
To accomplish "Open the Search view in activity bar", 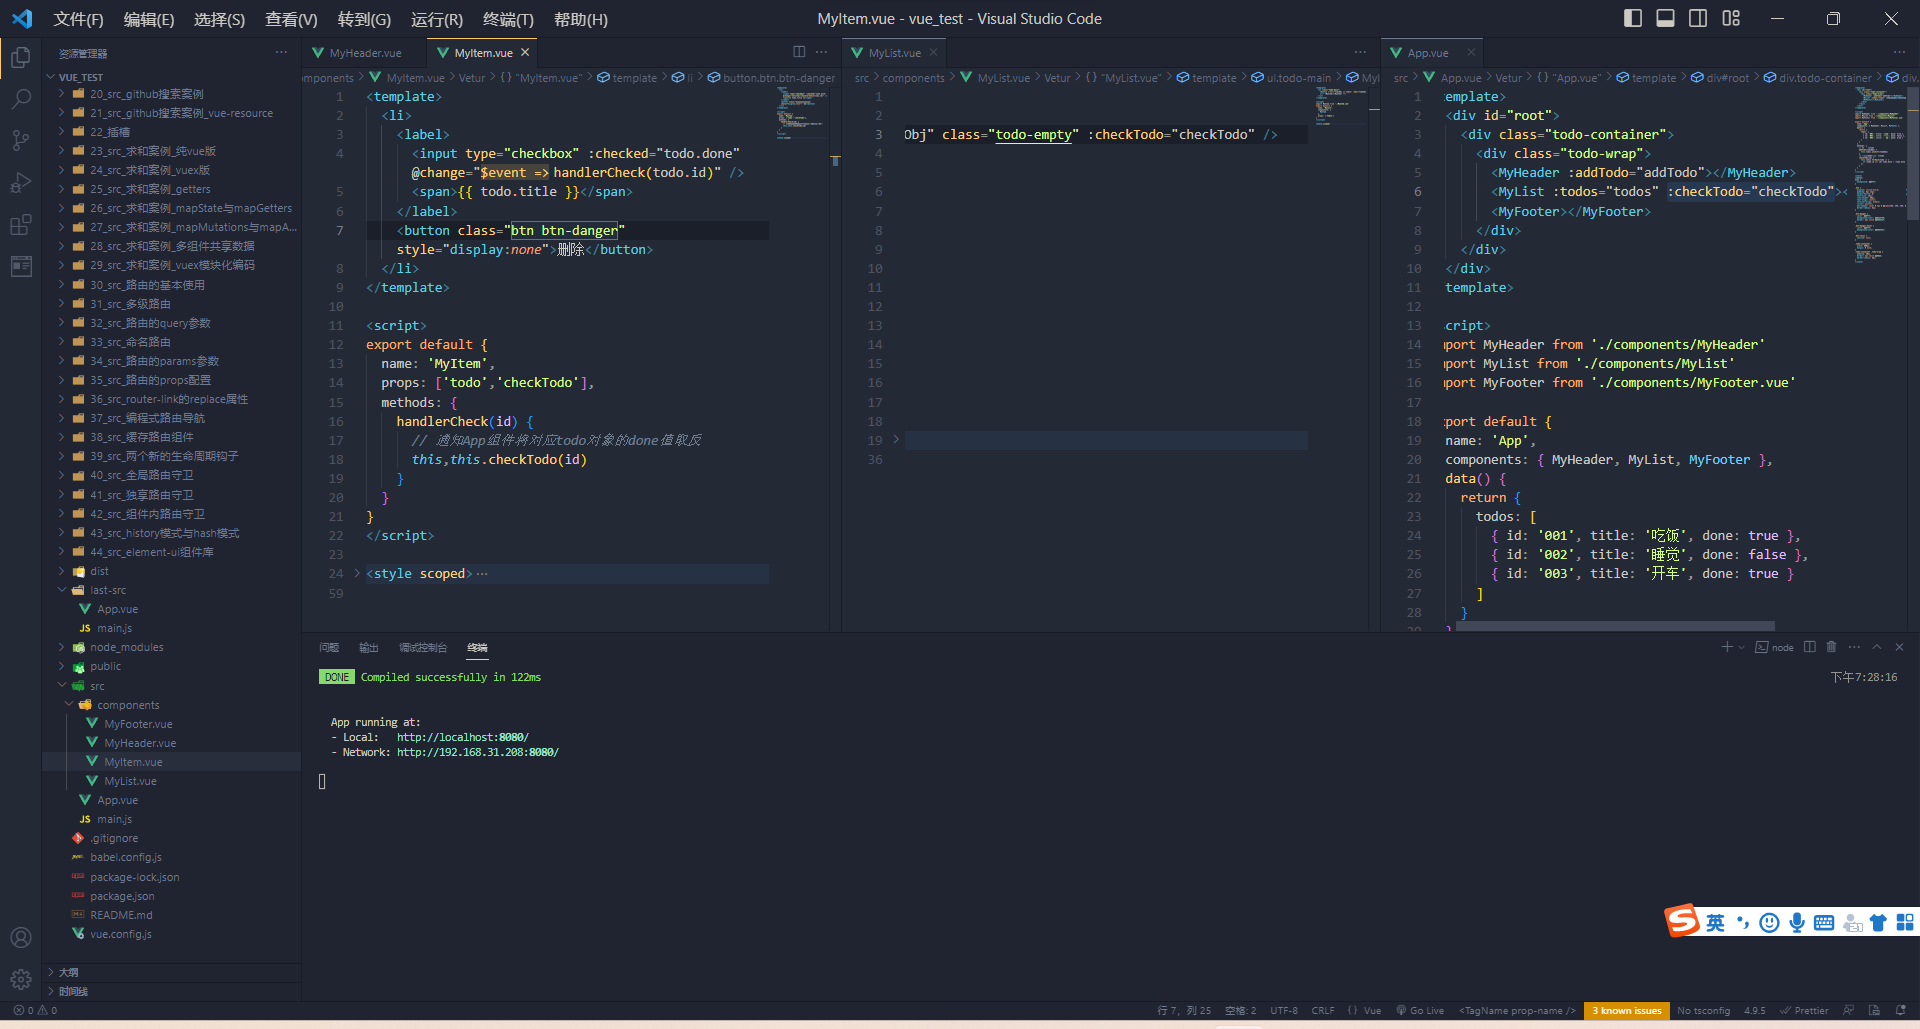I will pyautogui.click(x=21, y=99).
